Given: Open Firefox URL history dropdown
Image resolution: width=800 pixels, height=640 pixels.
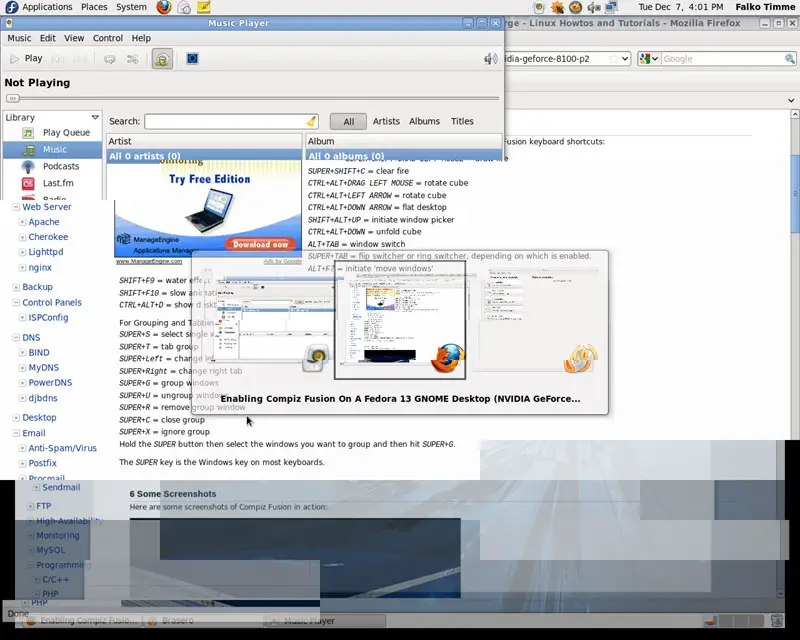Looking at the screenshot, I should click(625, 59).
